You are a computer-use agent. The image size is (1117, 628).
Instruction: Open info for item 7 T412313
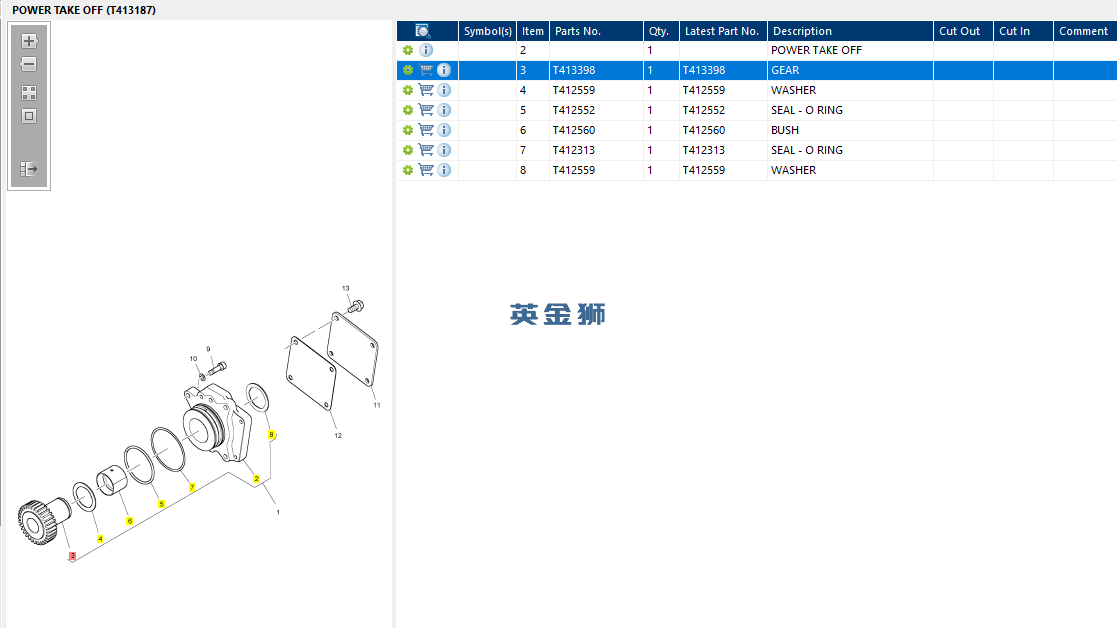pos(444,150)
